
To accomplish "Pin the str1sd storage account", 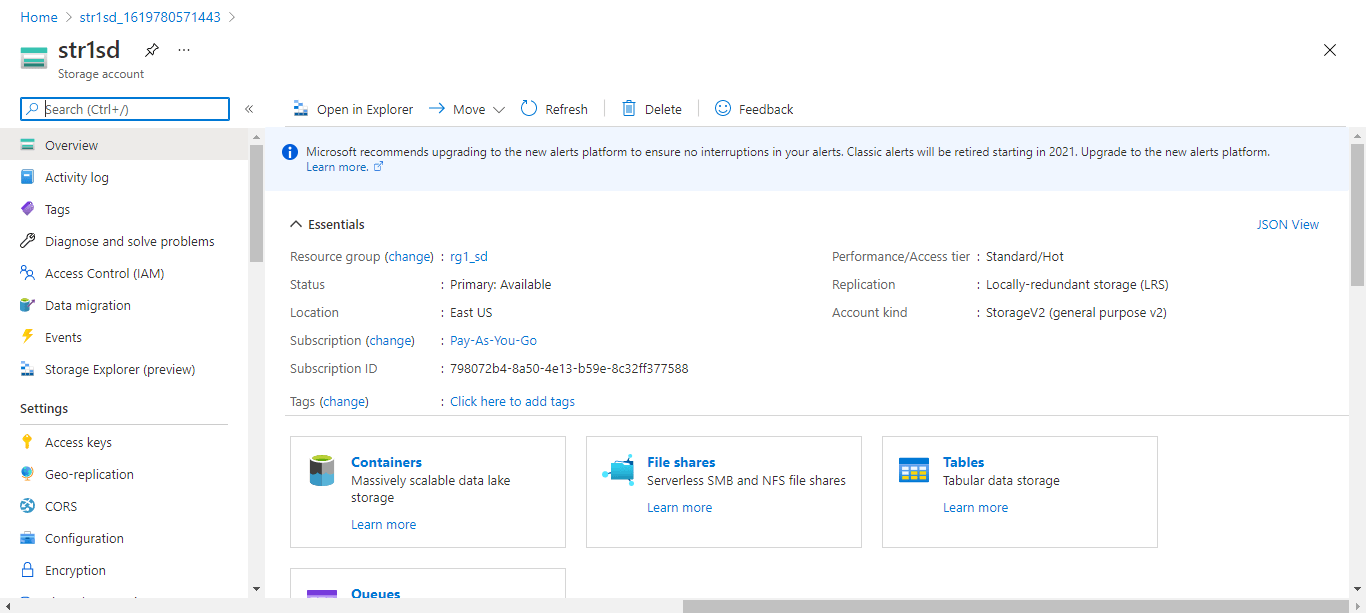I will [151, 50].
